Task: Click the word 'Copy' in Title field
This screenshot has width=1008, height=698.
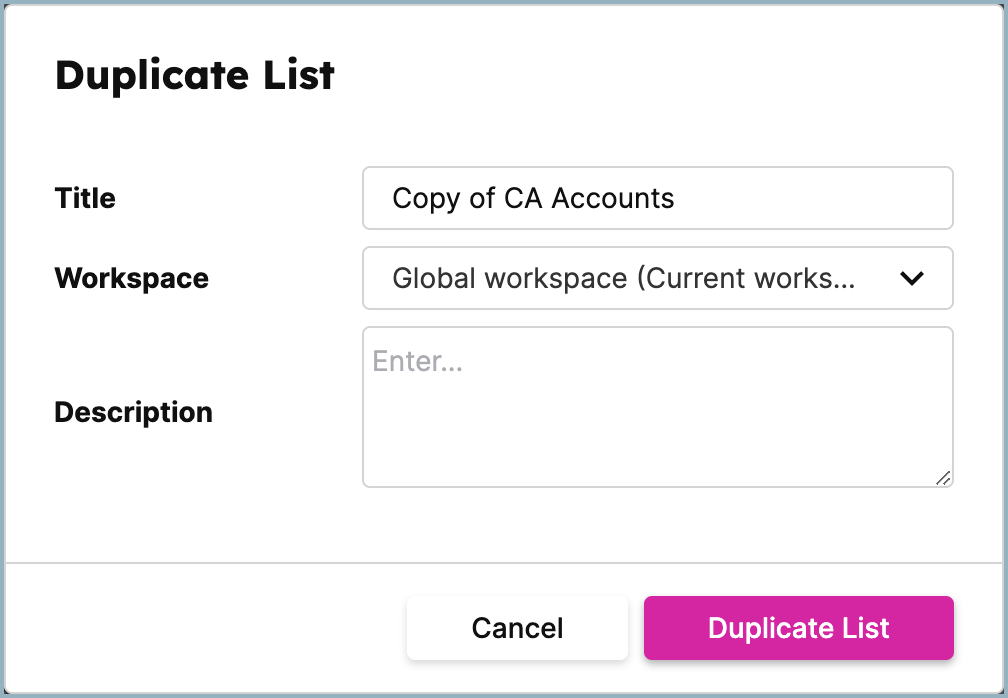Action: (427, 199)
